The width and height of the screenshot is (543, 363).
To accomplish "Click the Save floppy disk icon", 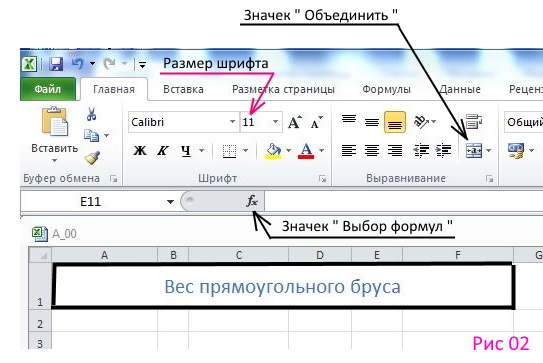I will click(x=56, y=64).
